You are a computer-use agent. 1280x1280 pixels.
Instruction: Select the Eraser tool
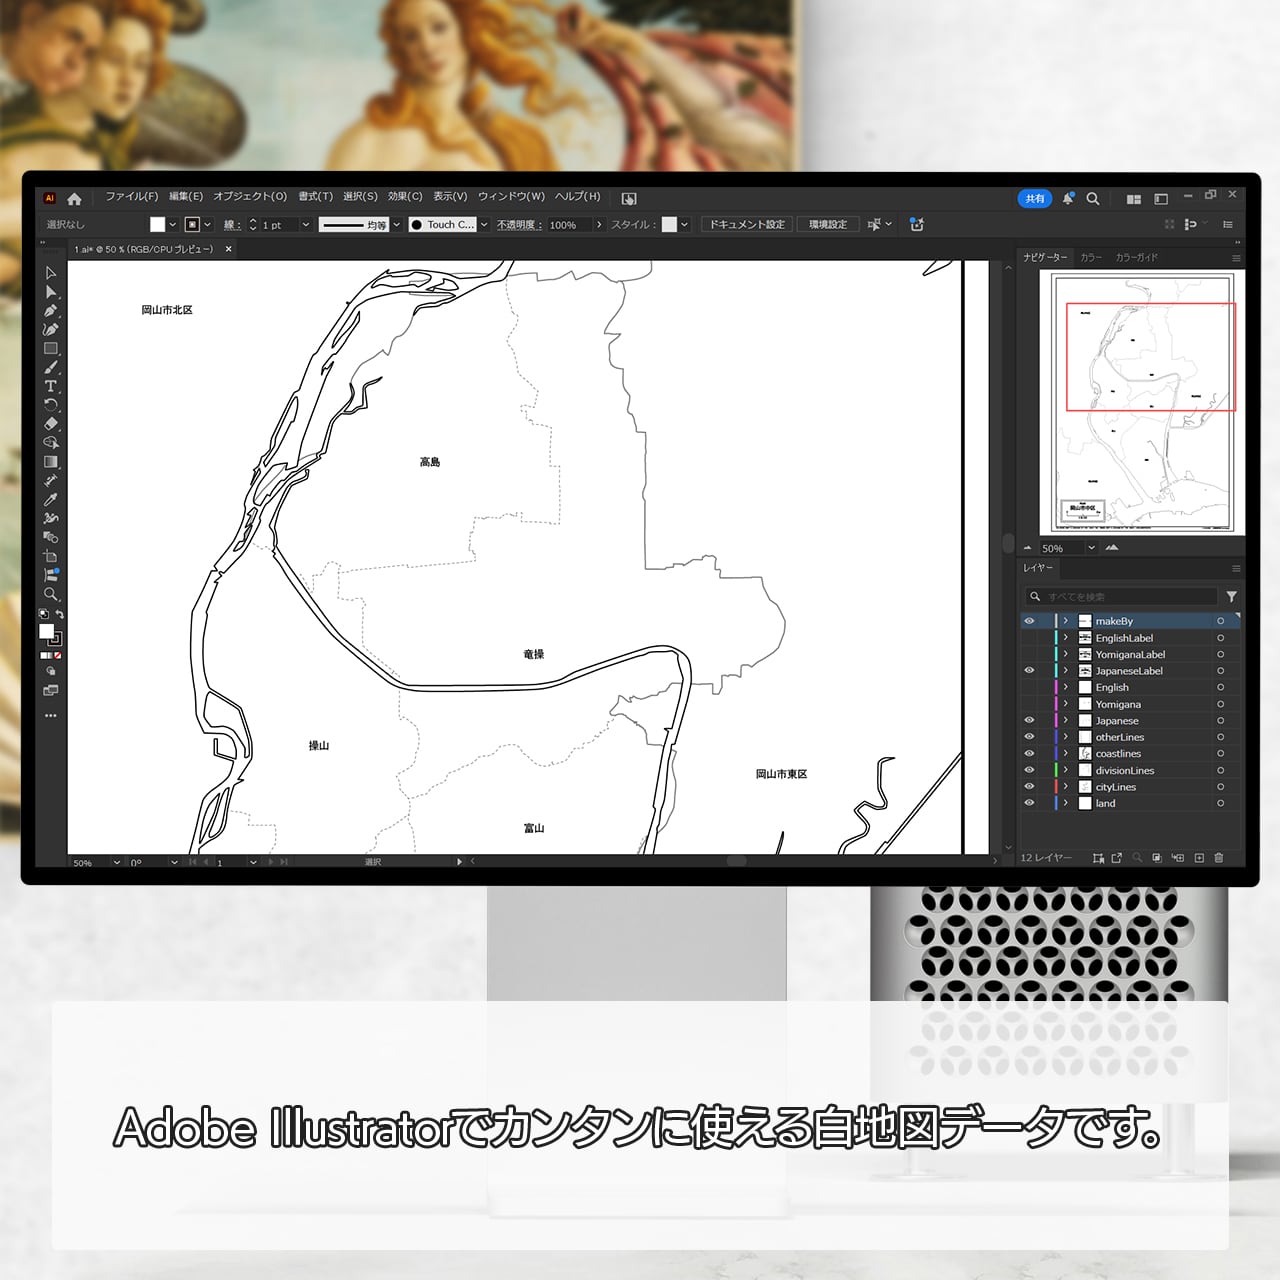pos(50,424)
